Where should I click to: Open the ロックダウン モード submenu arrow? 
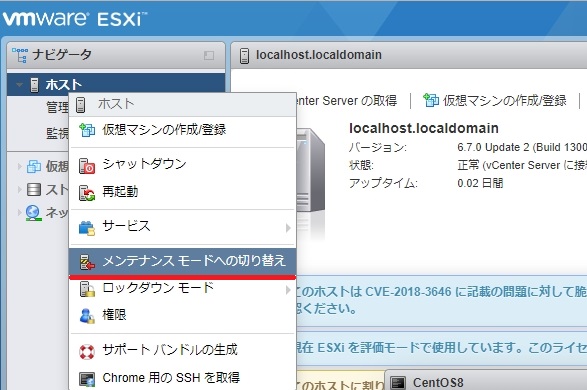click(x=288, y=290)
